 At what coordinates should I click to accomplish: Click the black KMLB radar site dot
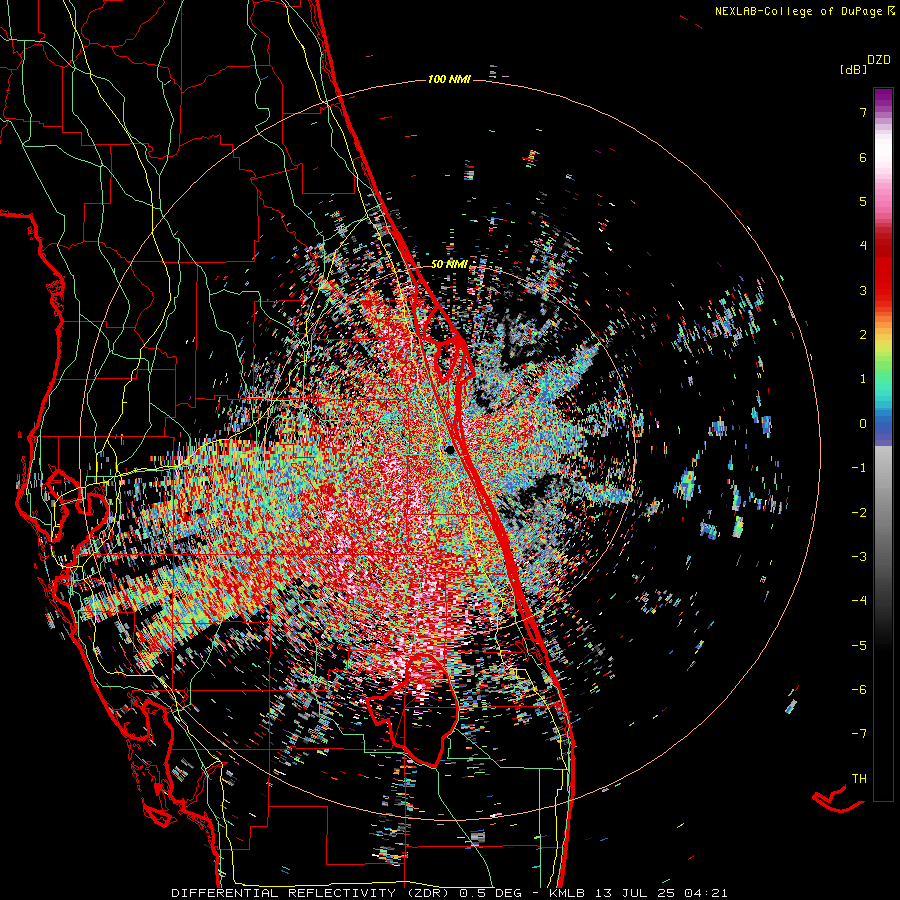pos(451,449)
